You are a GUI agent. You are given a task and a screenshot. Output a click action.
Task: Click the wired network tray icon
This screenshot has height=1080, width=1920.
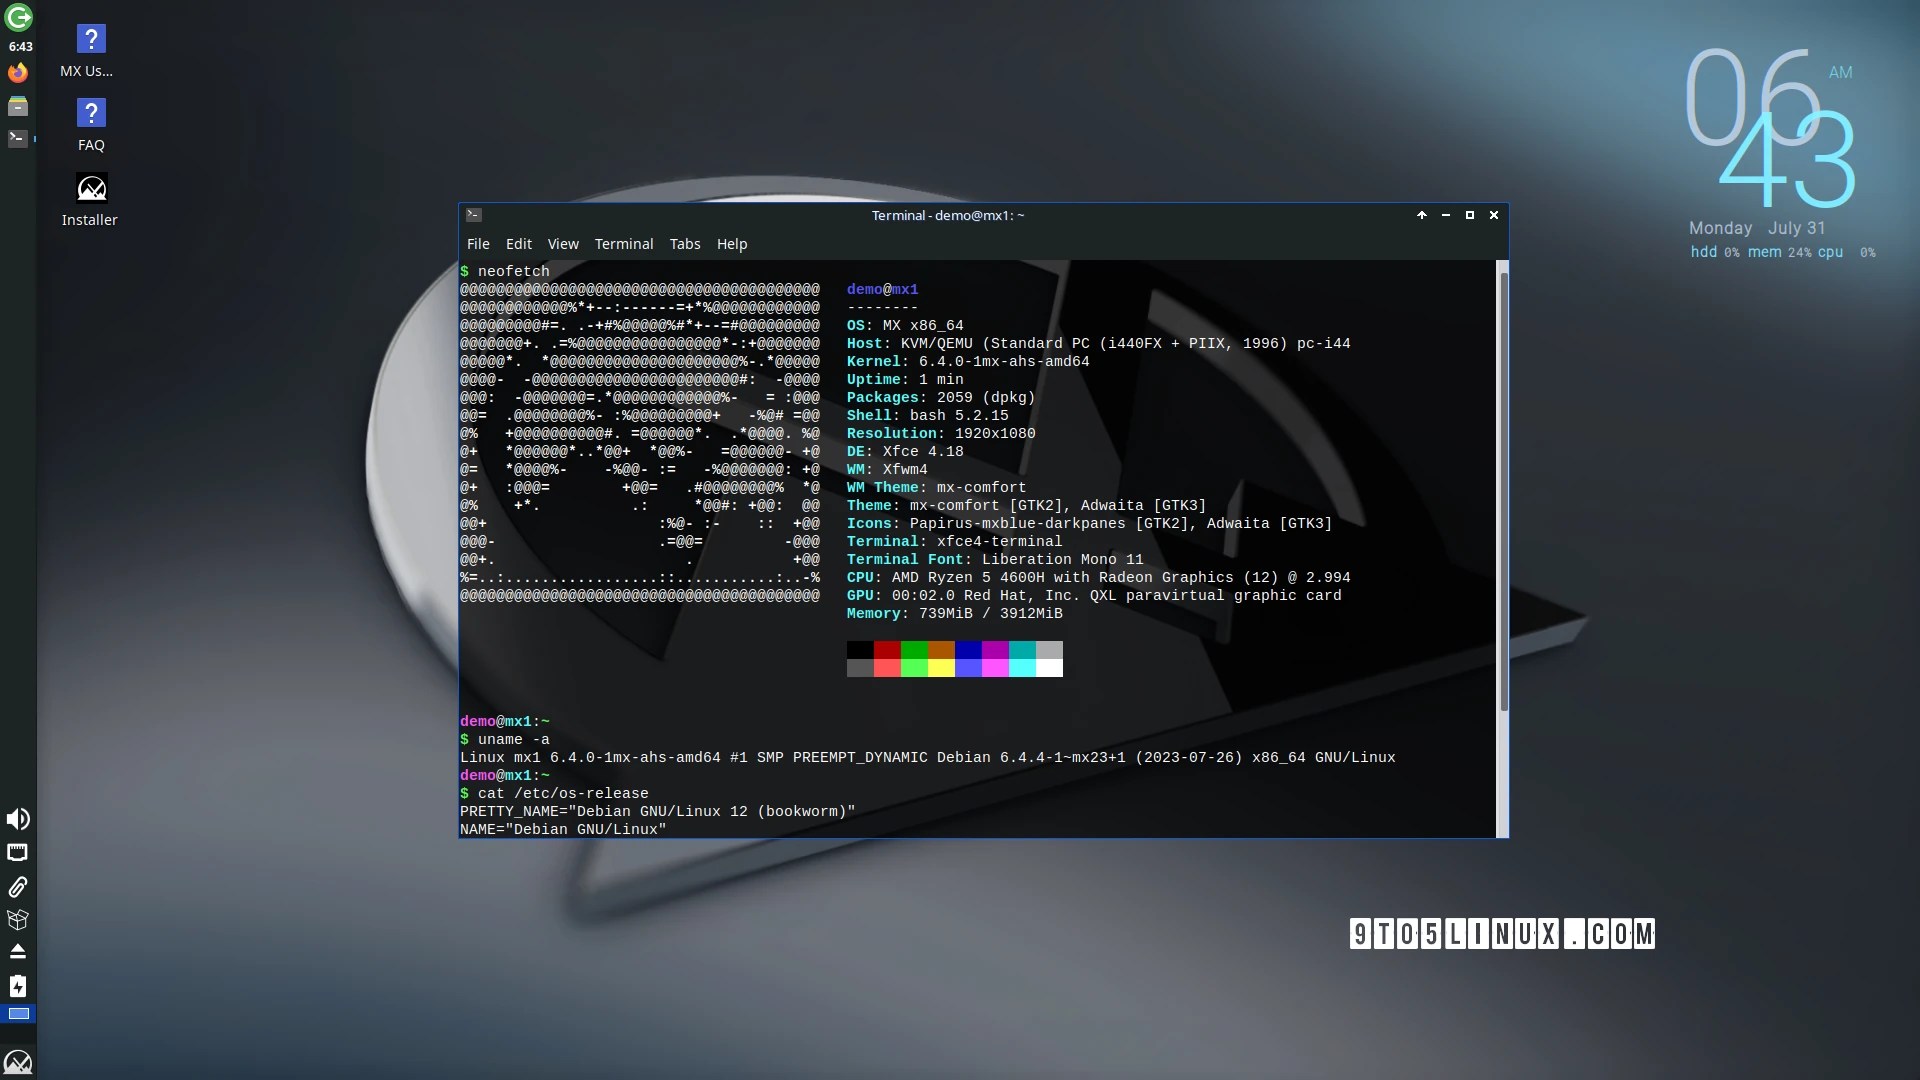pos(18,853)
